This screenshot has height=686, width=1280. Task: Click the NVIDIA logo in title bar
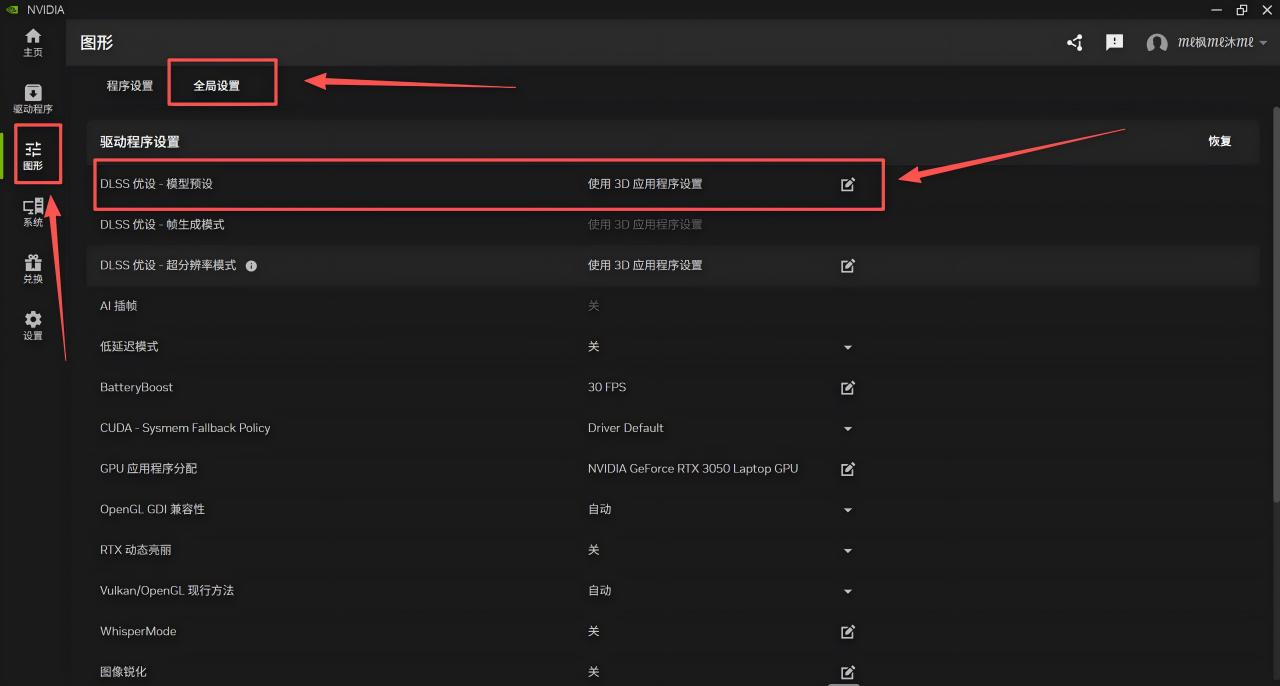12,10
